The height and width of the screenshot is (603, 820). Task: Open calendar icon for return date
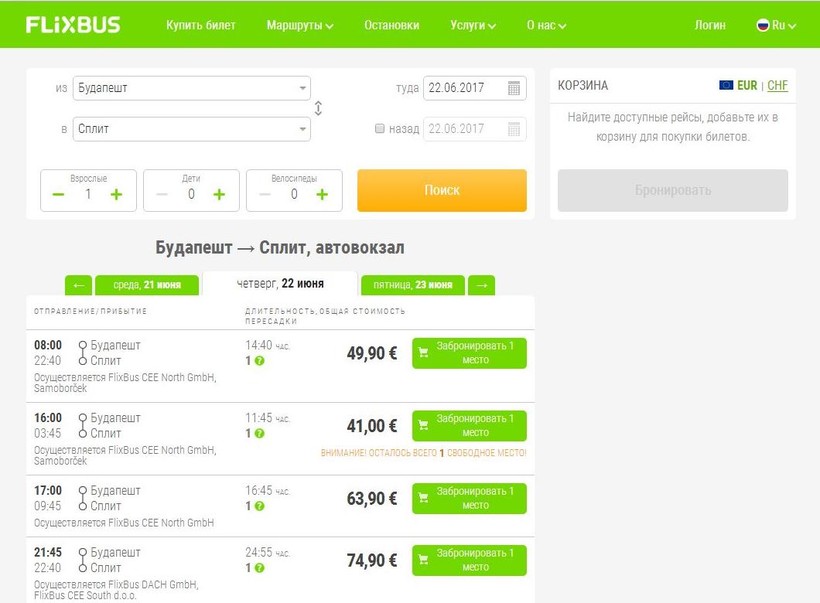pyautogui.click(x=514, y=129)
